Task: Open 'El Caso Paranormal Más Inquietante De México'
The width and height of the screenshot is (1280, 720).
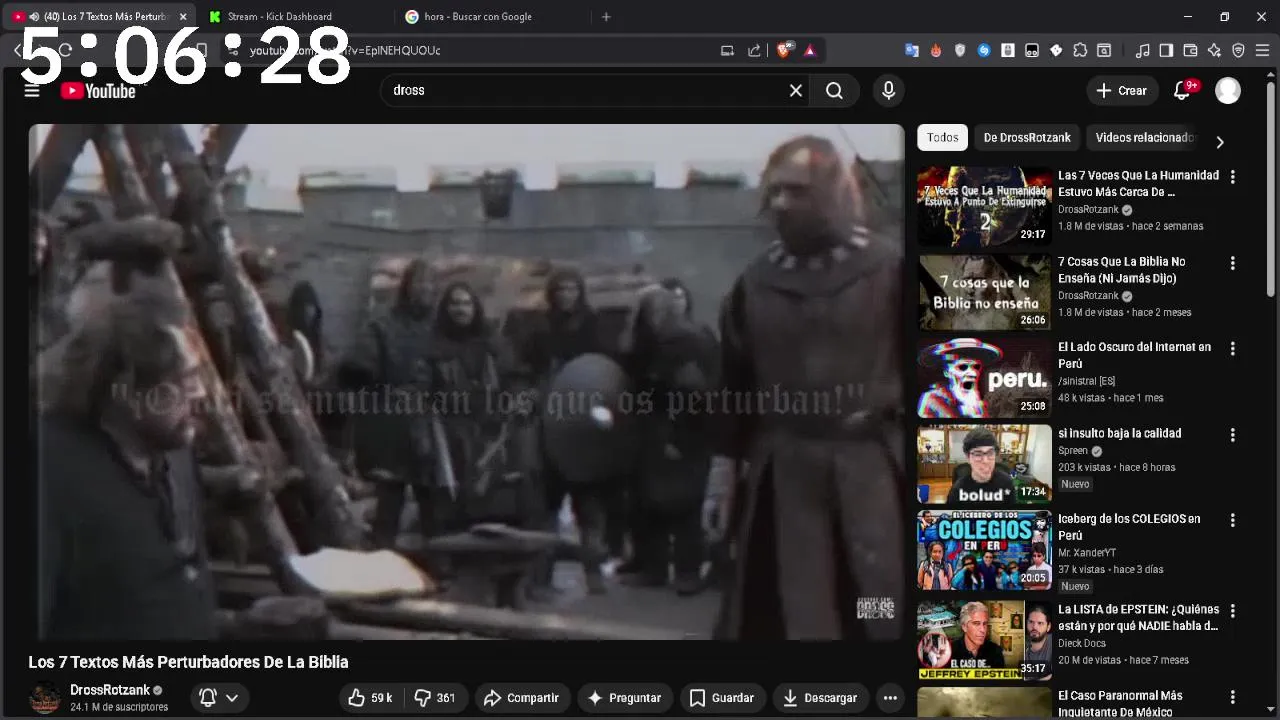Action: tap(1120, 703)
